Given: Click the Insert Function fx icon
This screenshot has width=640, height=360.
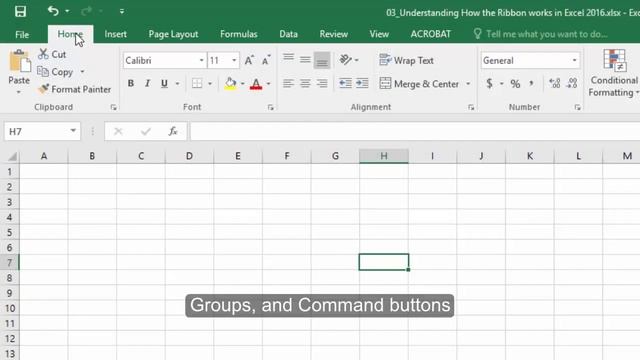Looking at the screenshot, I should (x=173, y=131).
